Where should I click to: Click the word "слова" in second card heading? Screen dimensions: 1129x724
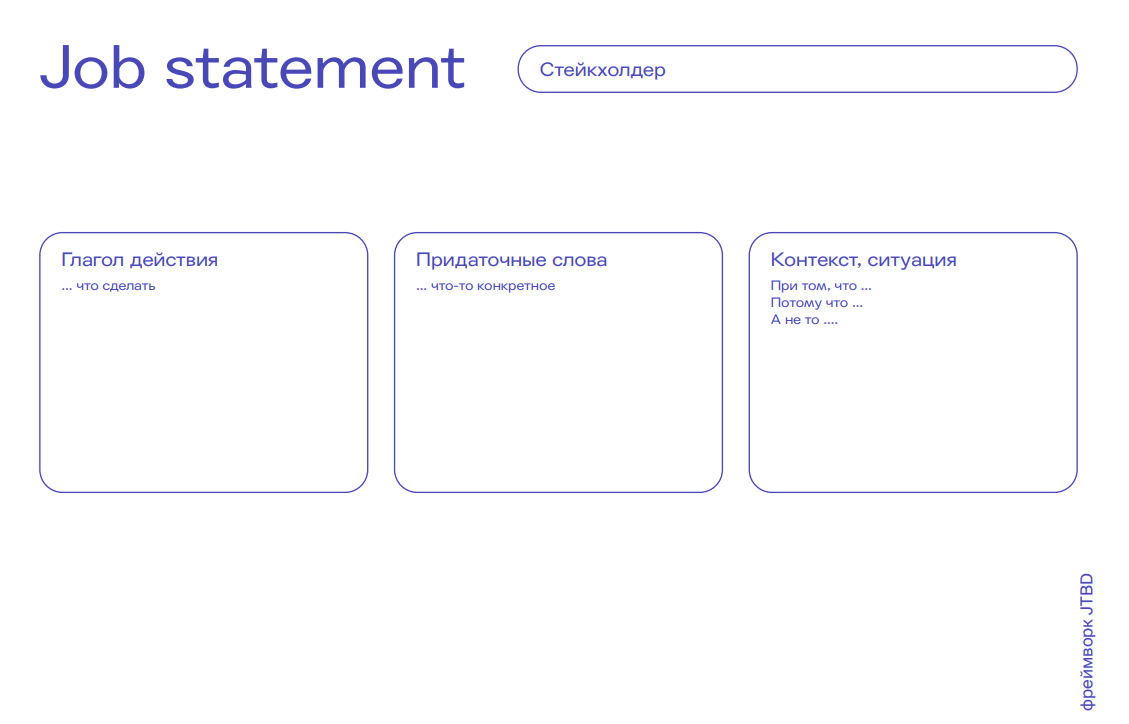579,260
